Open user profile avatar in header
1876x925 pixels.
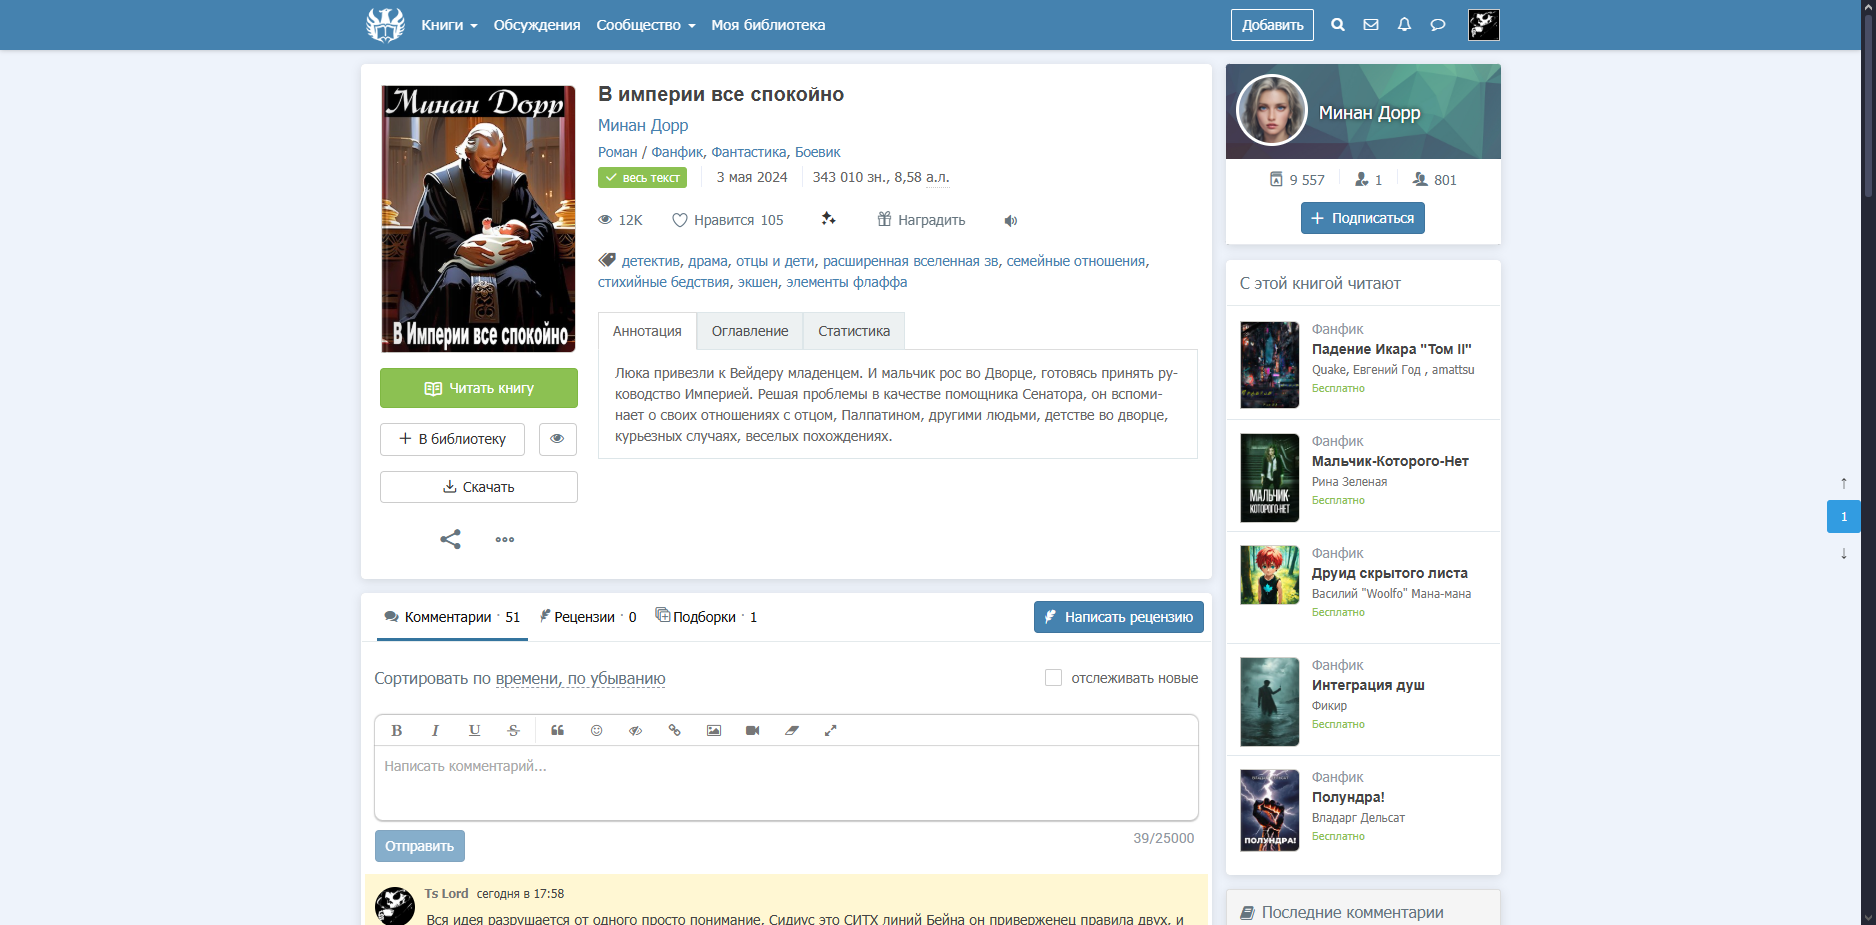coord(1484,25)
